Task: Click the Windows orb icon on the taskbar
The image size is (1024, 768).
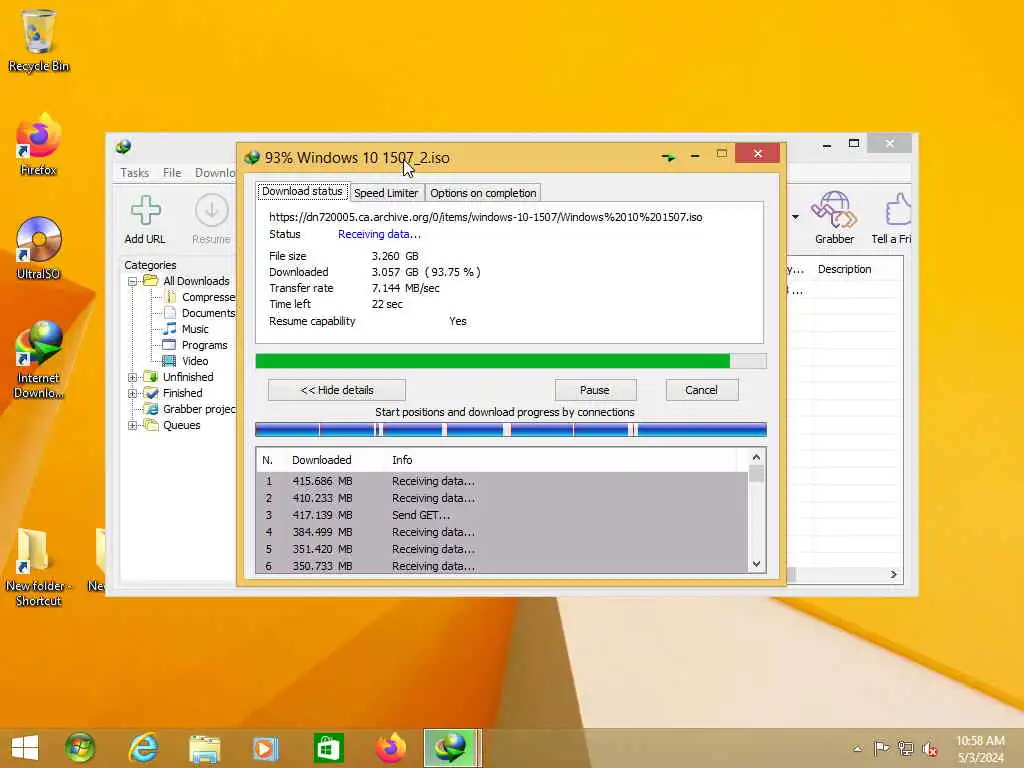Action: click(80, 748)
